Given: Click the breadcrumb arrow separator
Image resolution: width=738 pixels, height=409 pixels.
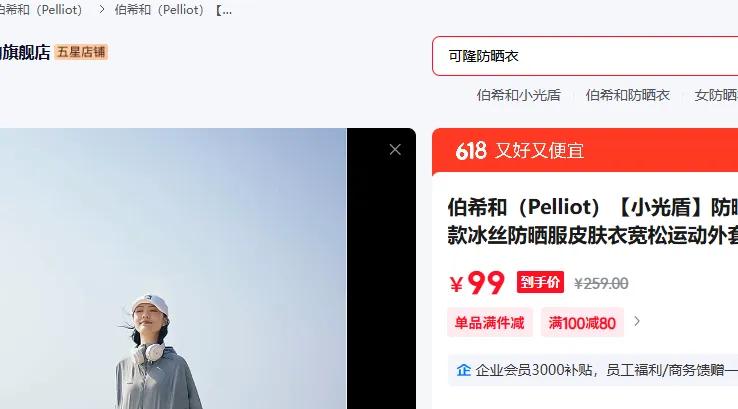Looking at the screenshot, I should 101,9.
